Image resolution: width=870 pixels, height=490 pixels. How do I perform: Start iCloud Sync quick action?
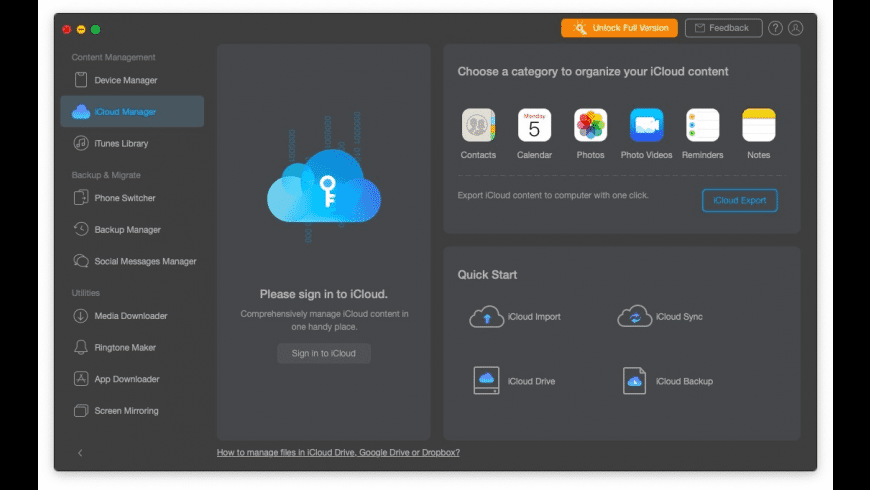(660, 316)
